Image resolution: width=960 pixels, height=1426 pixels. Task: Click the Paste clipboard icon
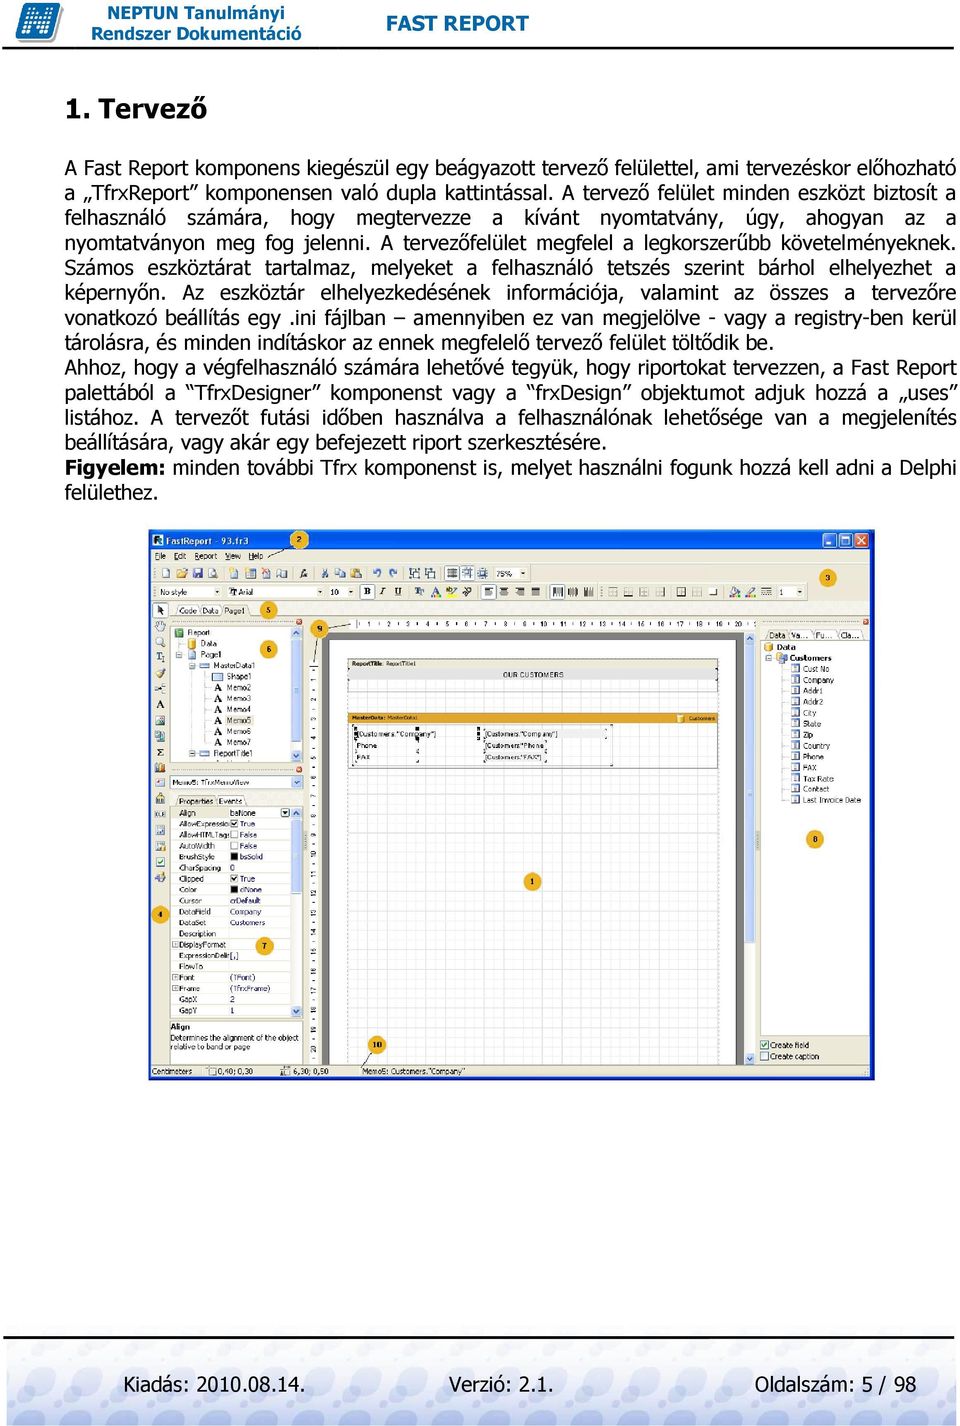356,573
